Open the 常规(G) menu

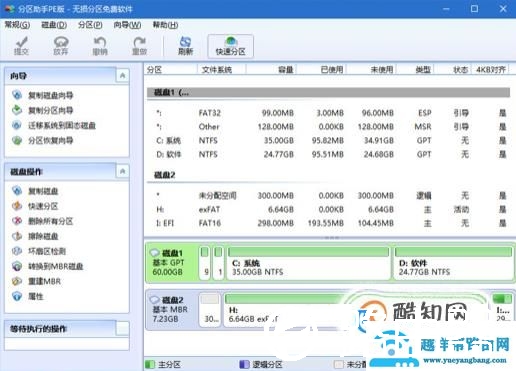coord(17,25)
